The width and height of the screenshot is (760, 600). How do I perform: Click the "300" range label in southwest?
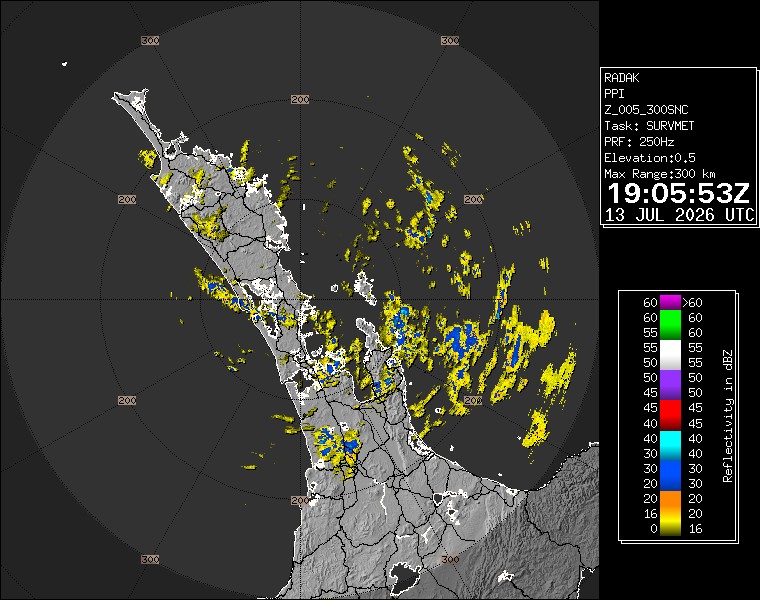point(150,559)
